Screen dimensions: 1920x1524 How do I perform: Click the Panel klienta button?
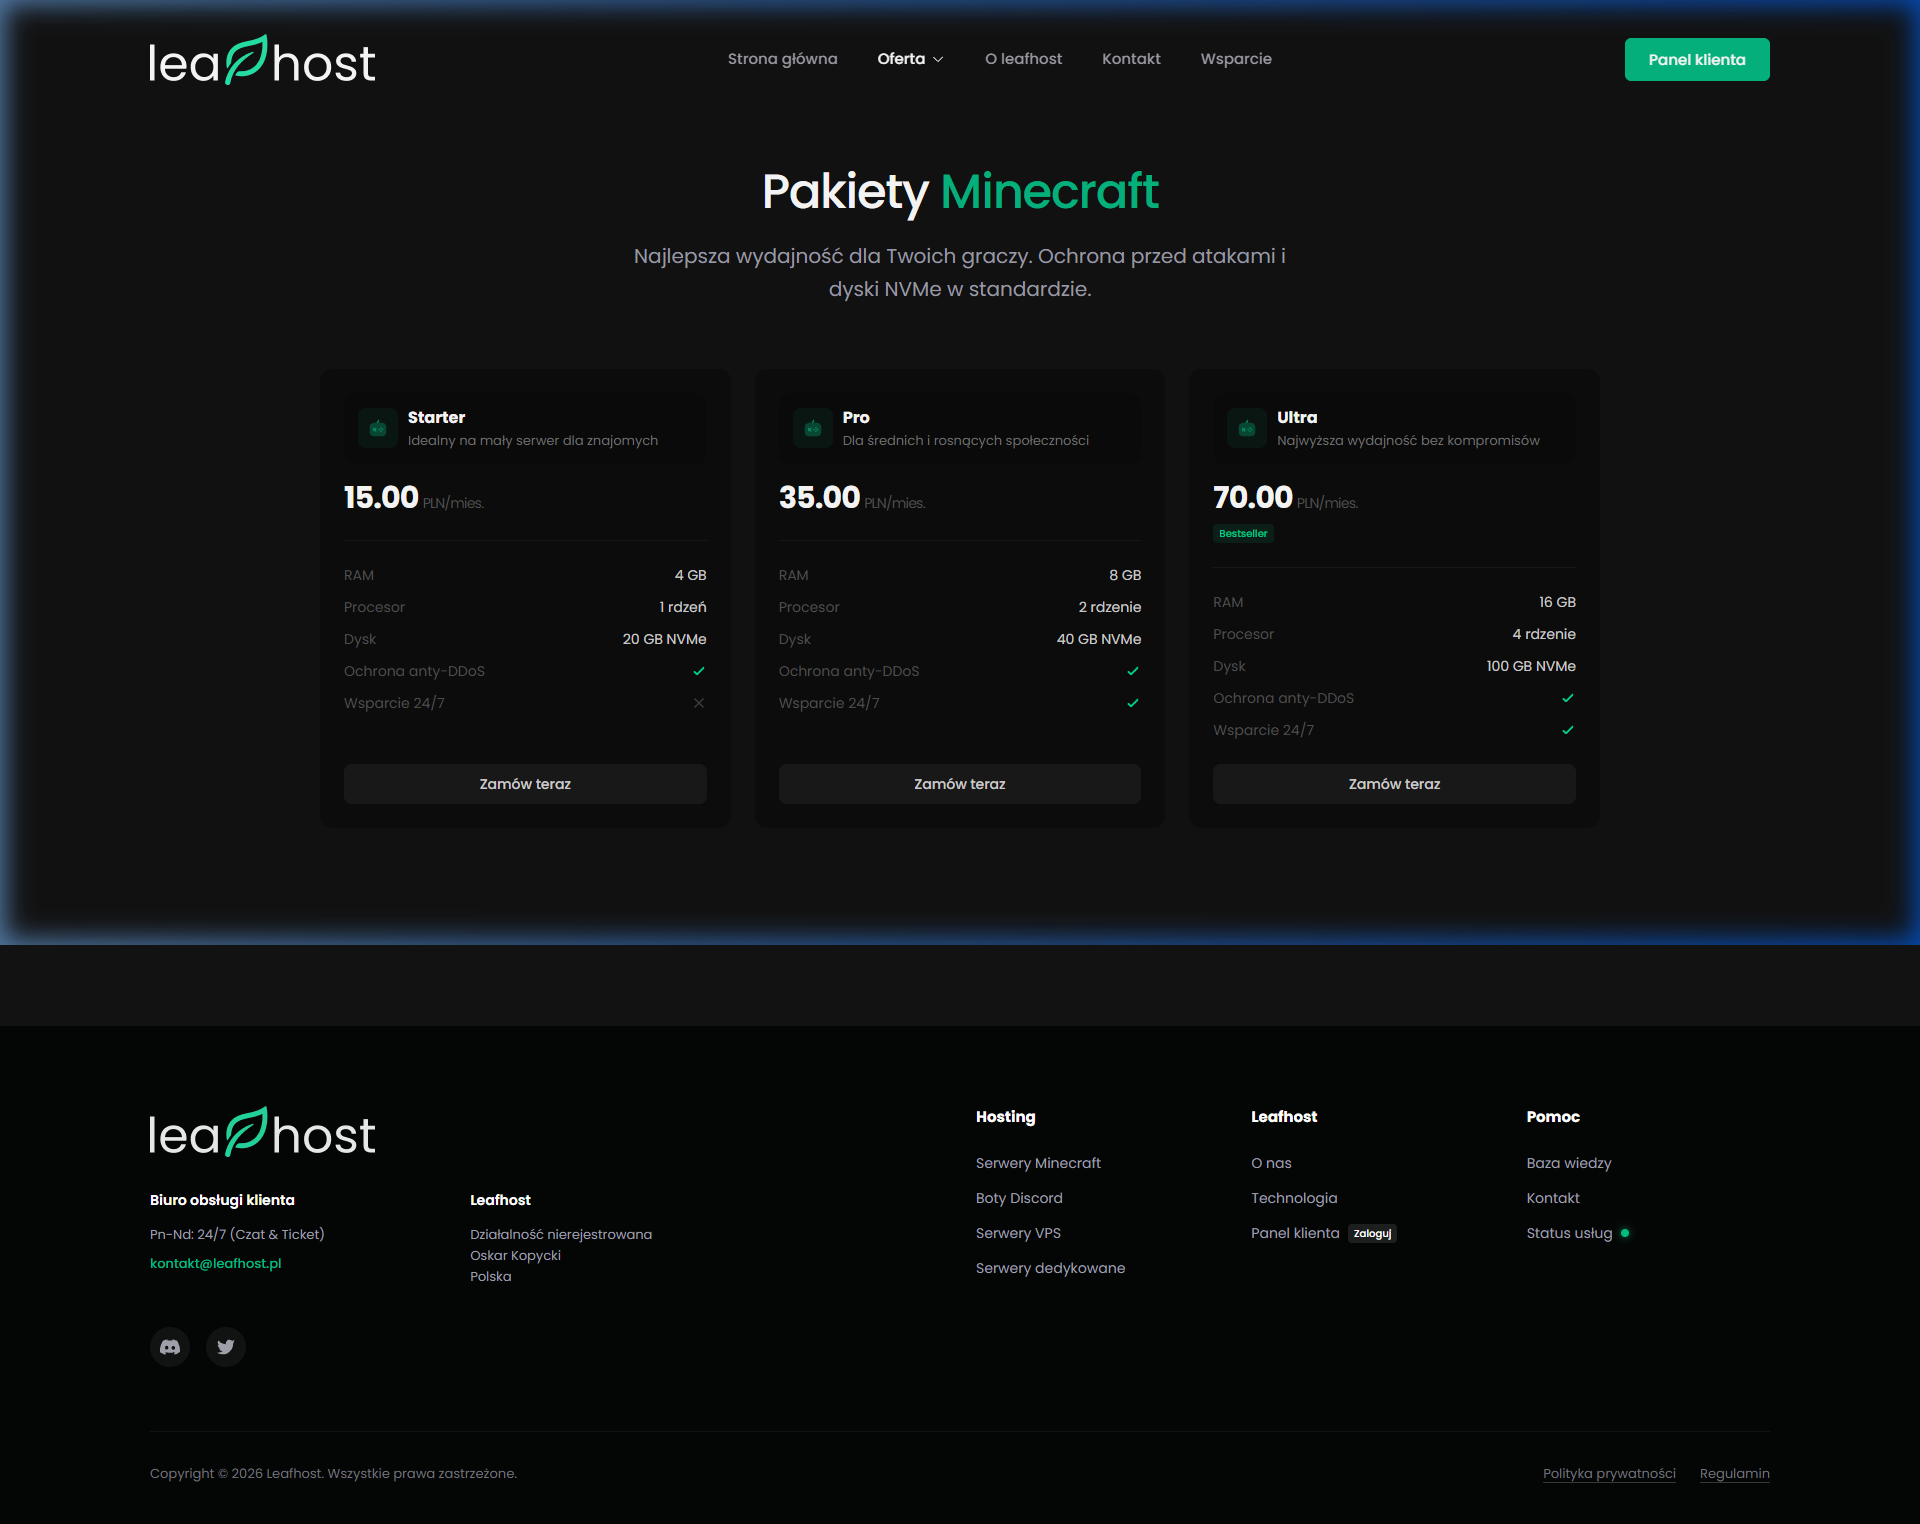coord(1697,60)
